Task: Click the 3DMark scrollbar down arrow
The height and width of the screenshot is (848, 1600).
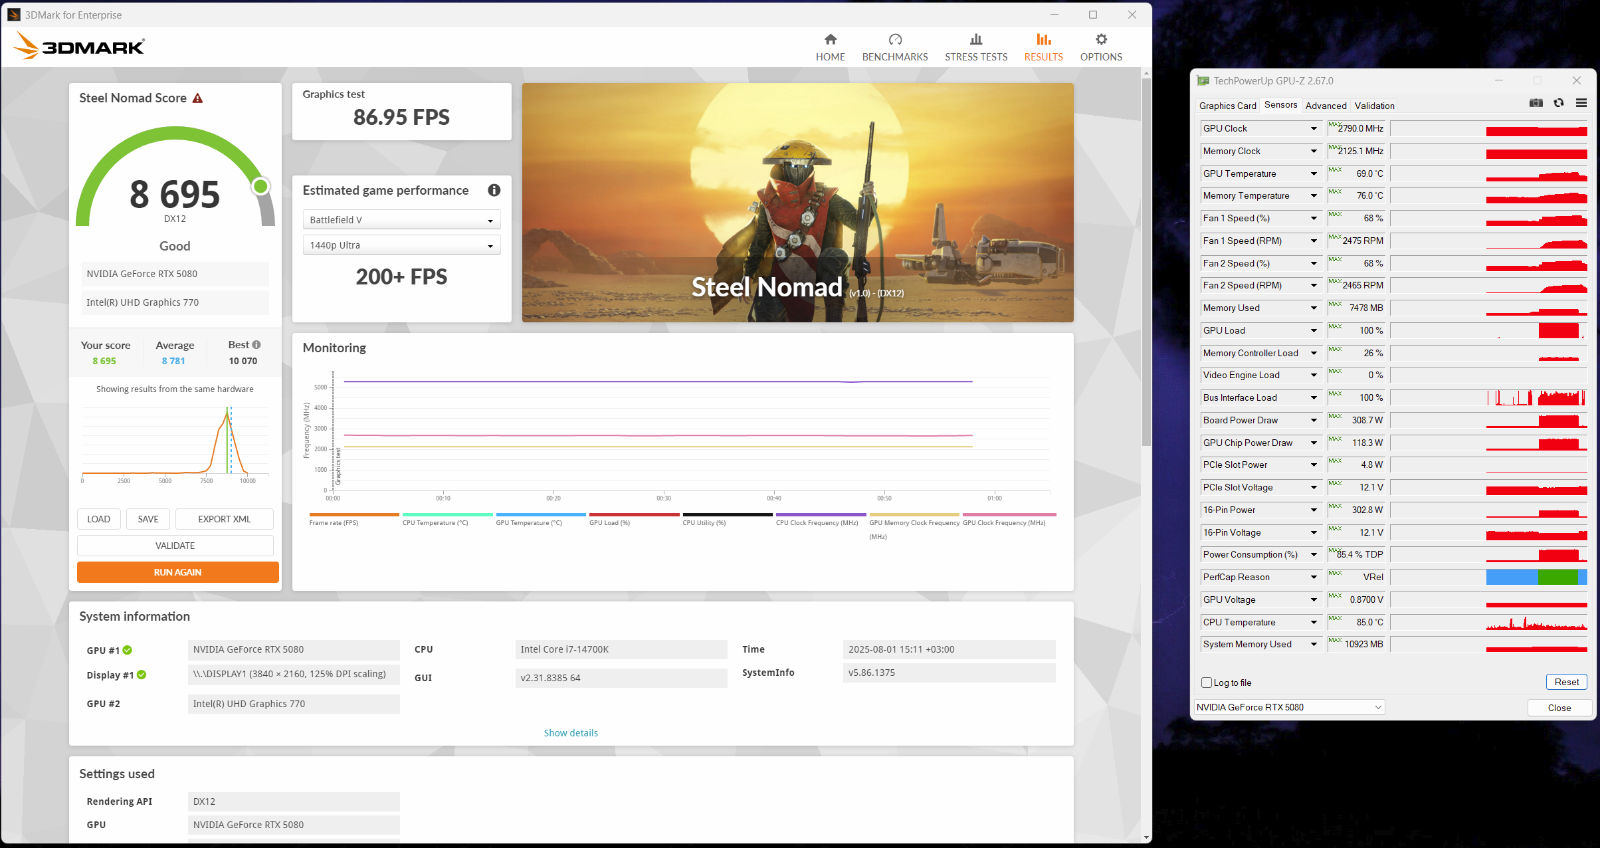Action: coord(1146,836)
